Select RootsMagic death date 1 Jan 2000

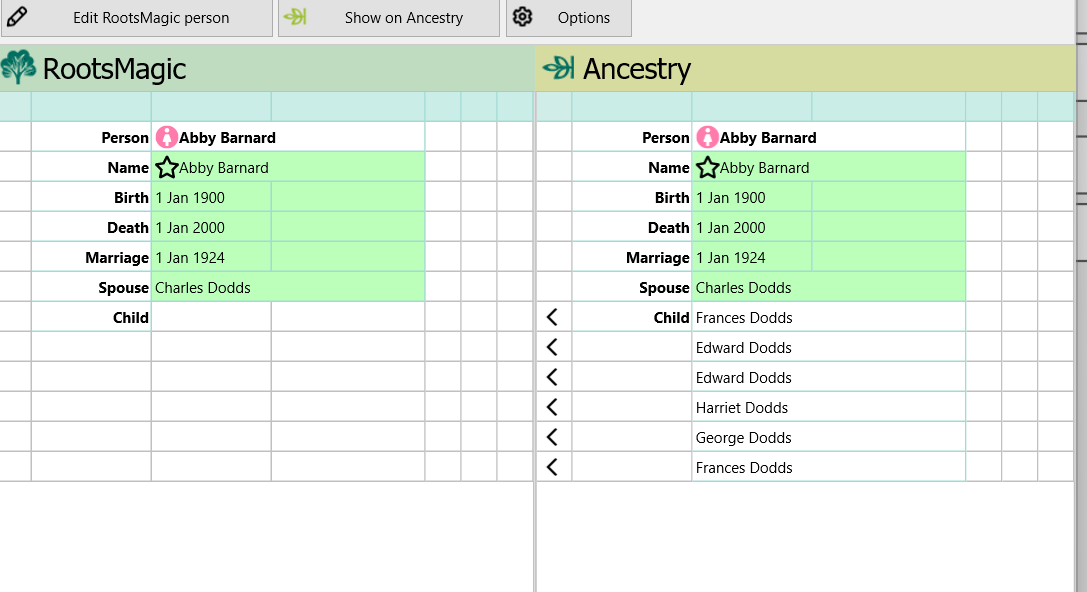[211, 227]
